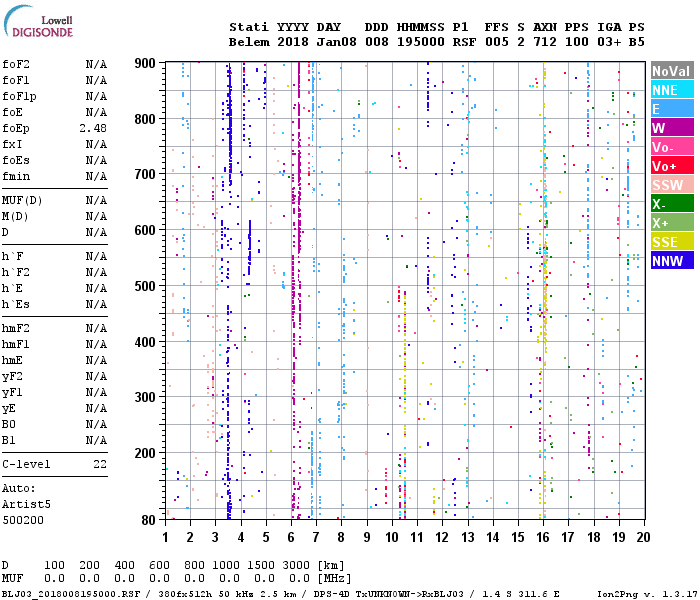The height and width of the screenshot is (600, 700).
Task: Select the NNW dark blue swatch
Action: 672,261
